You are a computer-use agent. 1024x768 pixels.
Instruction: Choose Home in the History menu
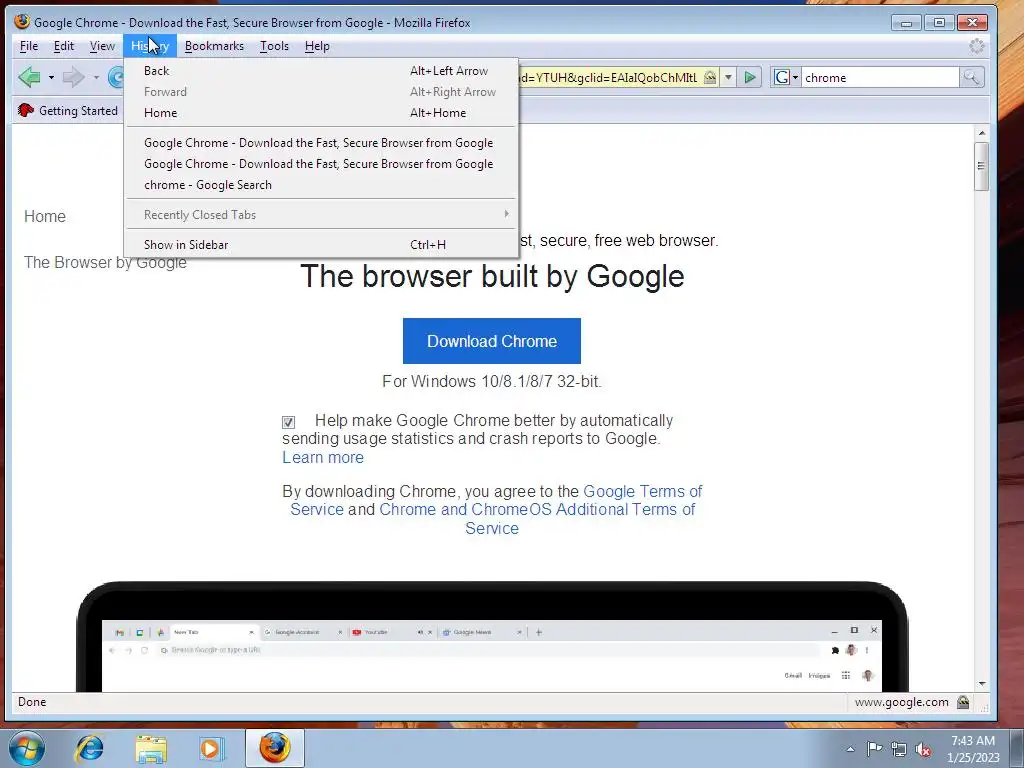click(x=320, y=112)
